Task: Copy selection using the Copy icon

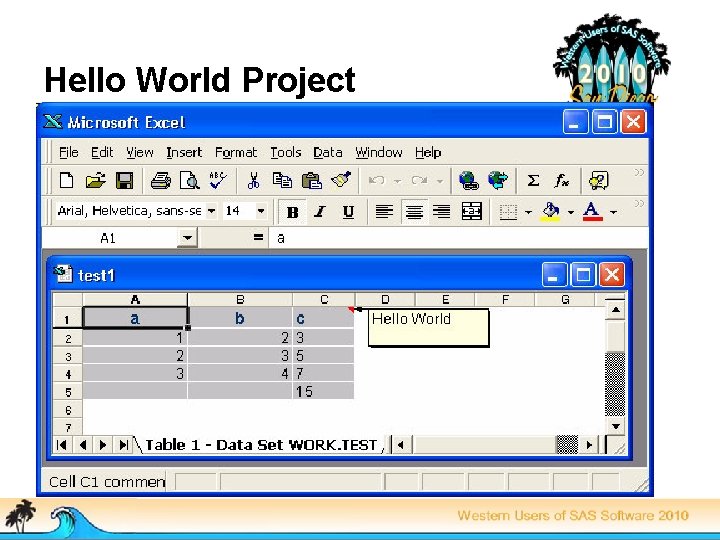Action: pyautogui.click(x=282, y=180)
